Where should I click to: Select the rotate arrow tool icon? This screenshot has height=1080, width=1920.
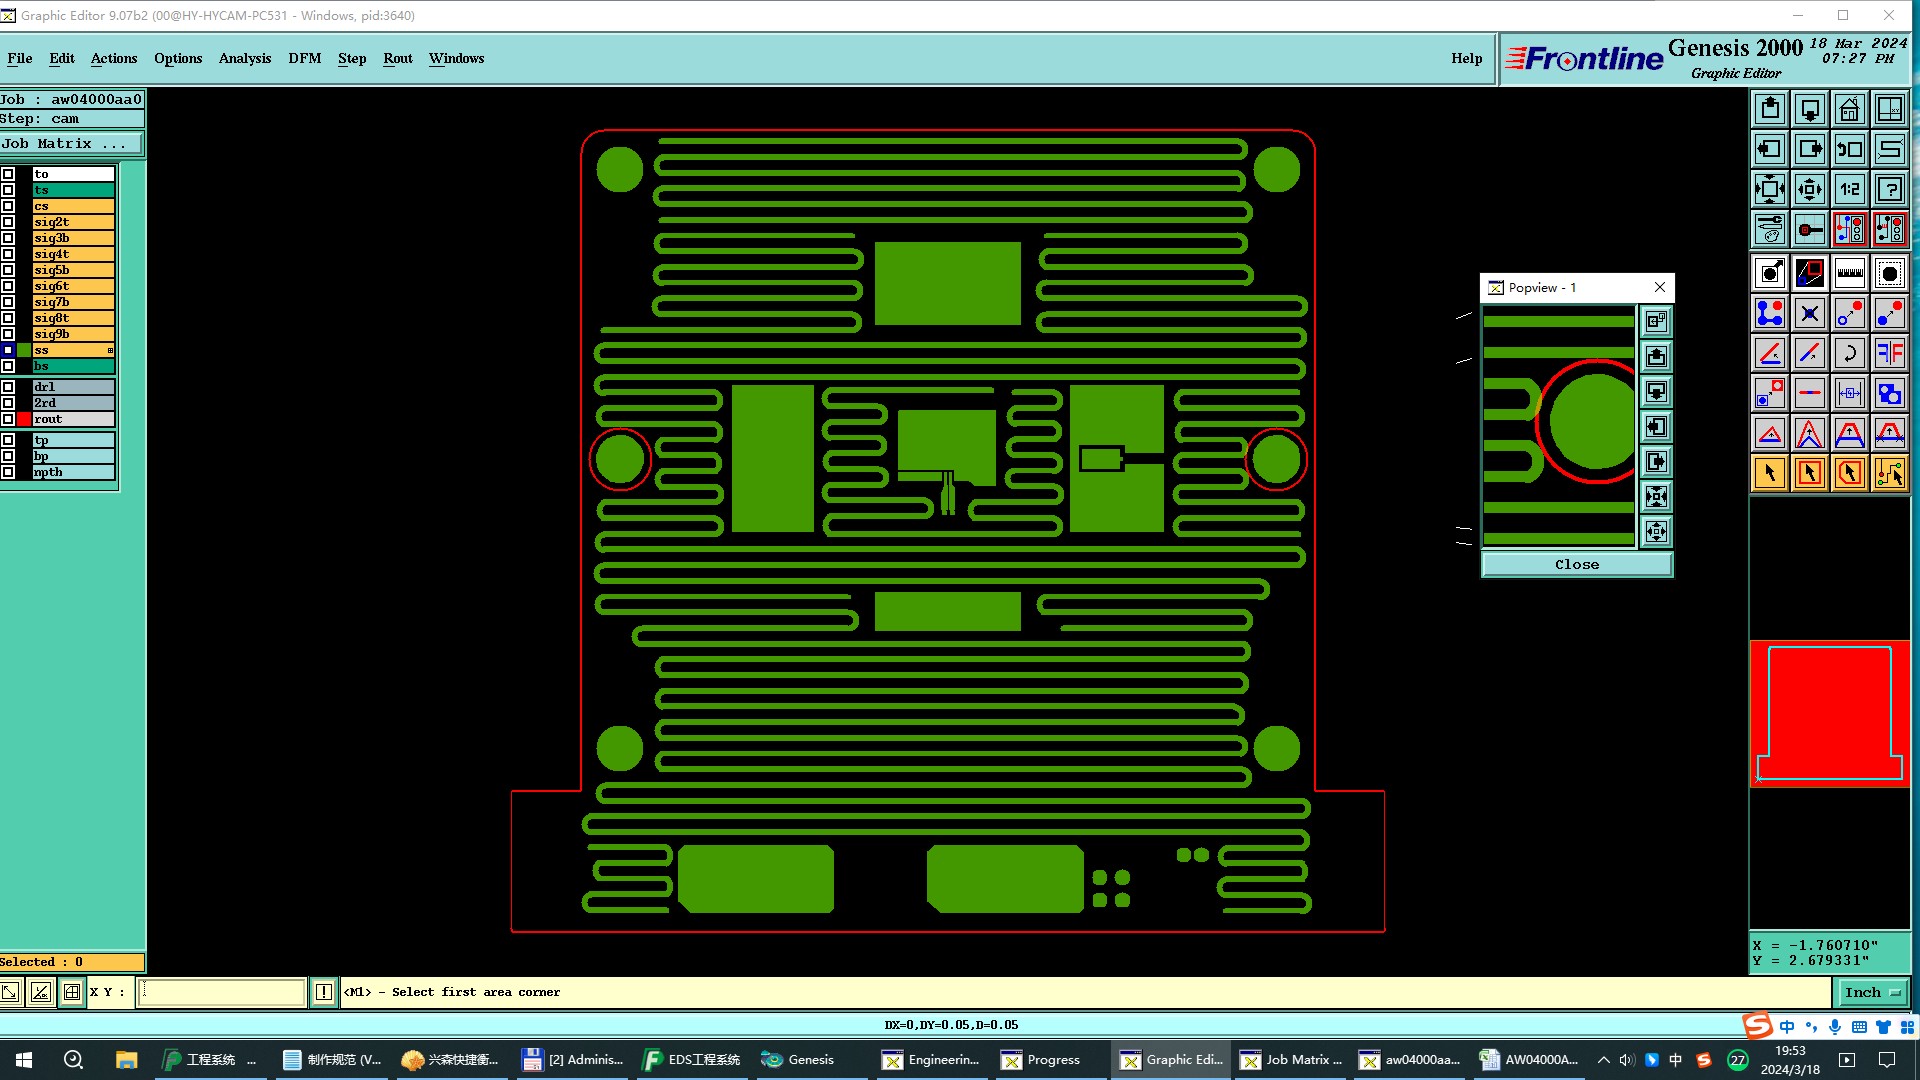point(1849,353)
